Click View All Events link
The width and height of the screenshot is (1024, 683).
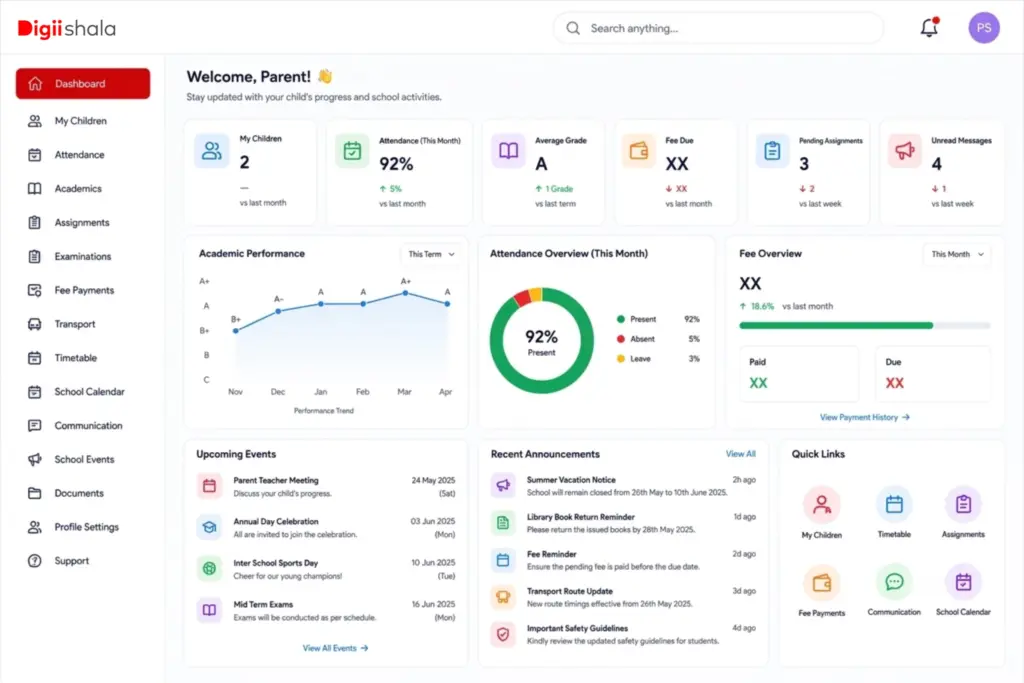pos(336,648)
